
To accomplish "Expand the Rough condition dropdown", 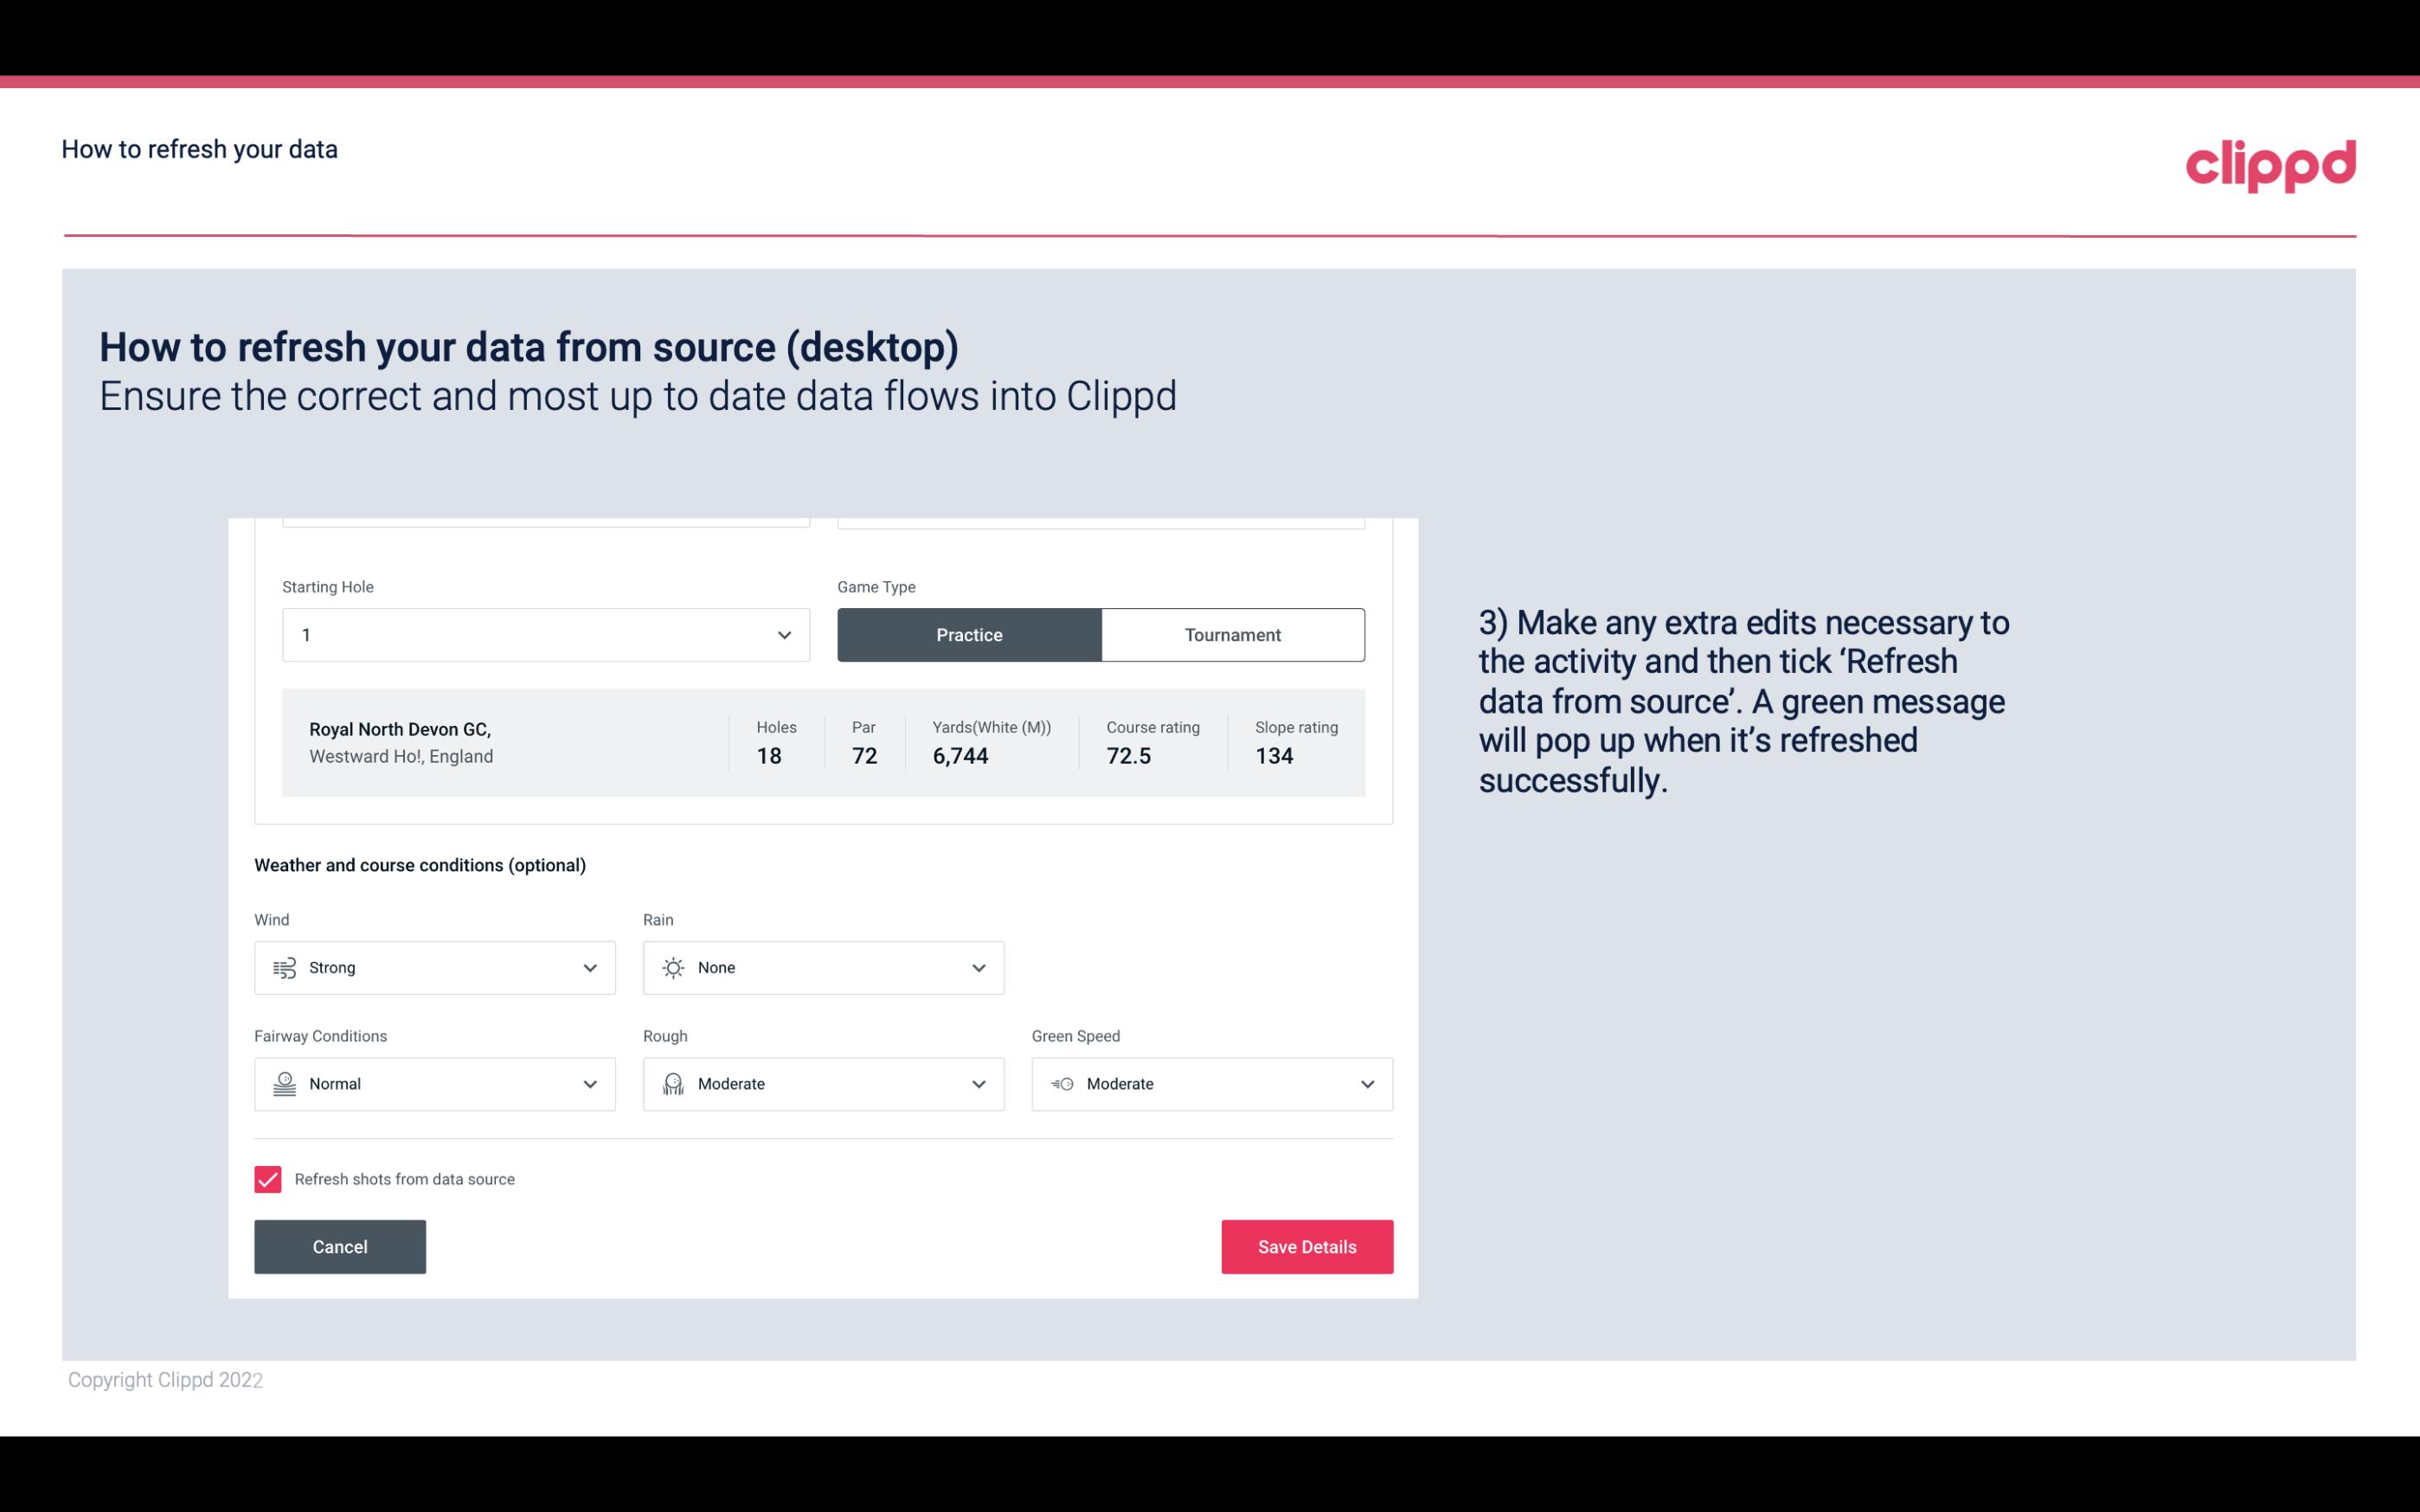I will pyautogui.click(x=978, y=1084).
